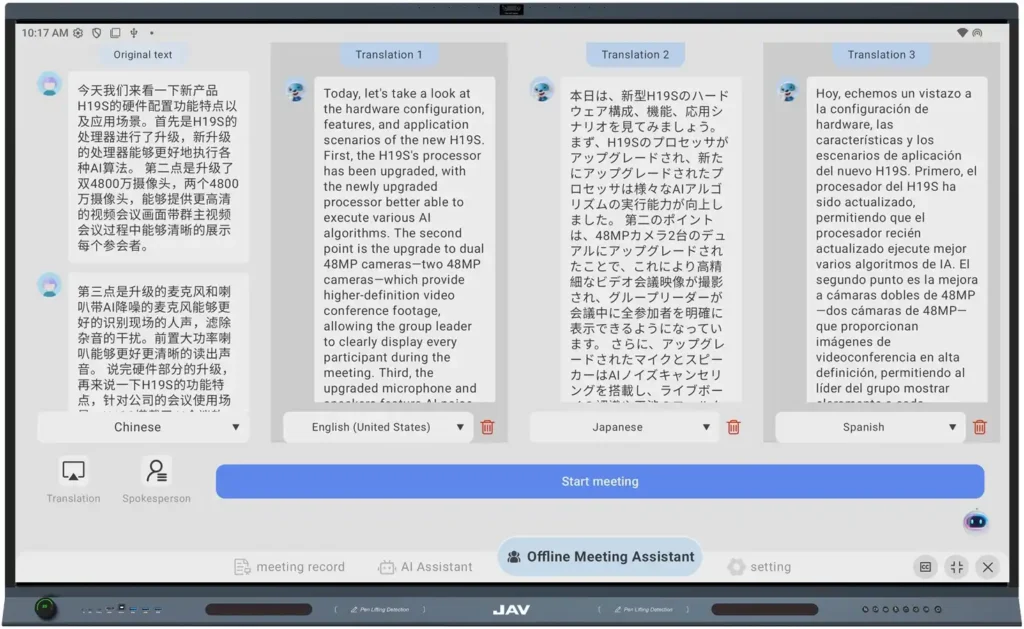Select the Offline Meeting Assistant tab
This screenshot has height=629, width=1024.
[x=600, y=556]
